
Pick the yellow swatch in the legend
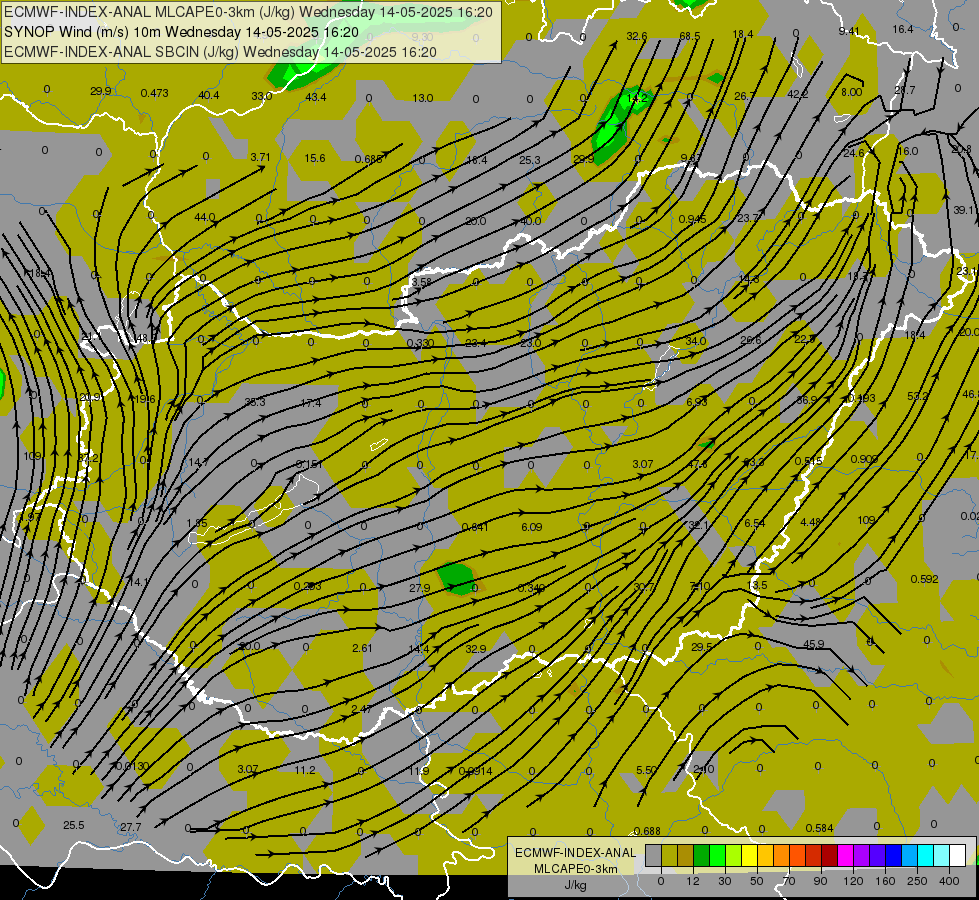pyautogui.click(x=750, y=856)
